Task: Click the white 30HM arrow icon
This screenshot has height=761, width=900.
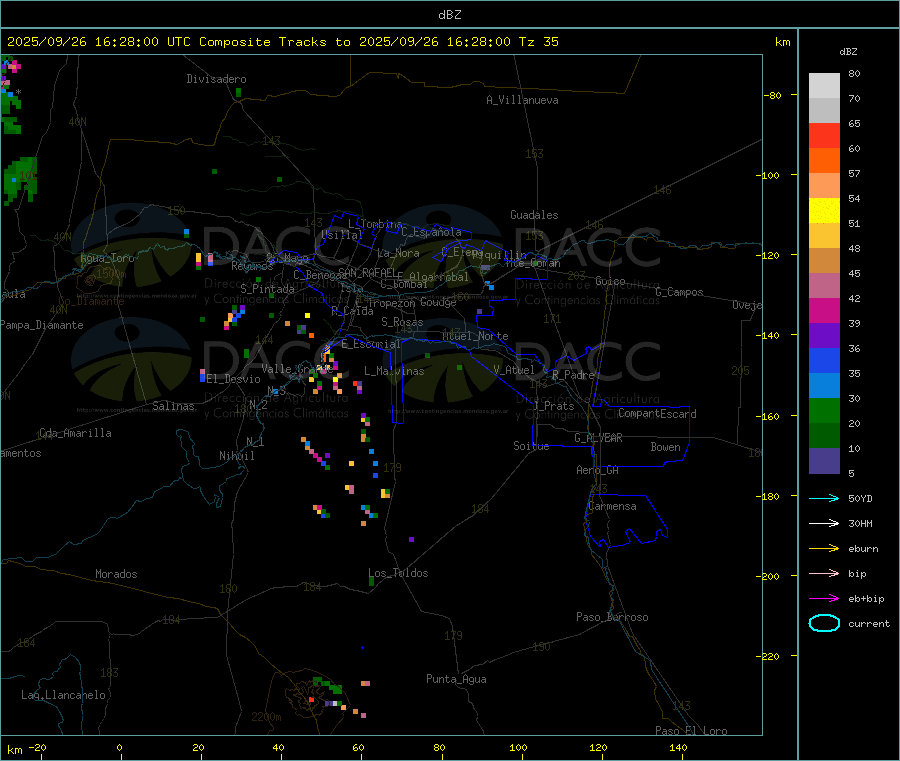Action: click(x=824, y=523)
